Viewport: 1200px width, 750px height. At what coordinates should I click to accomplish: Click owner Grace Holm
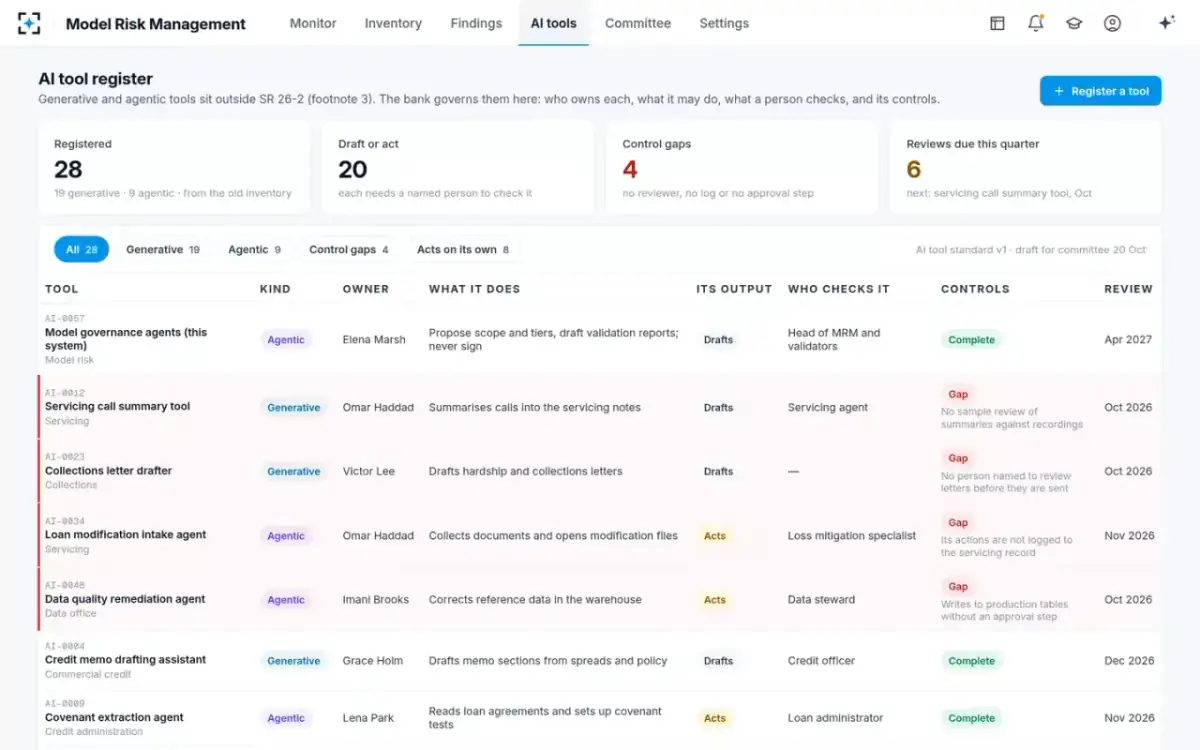(x=373, y=661)
